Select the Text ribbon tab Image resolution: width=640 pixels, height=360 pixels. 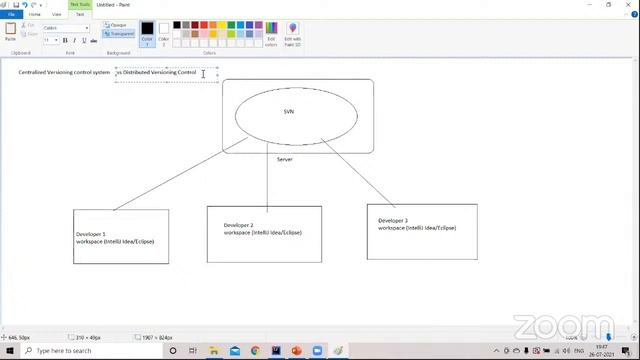[80, 14]
